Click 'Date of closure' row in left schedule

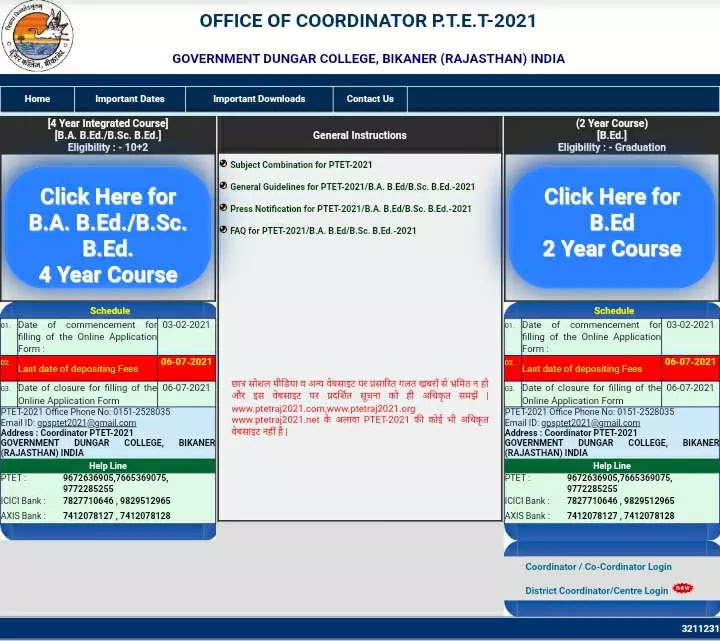(x=108, y=394)
